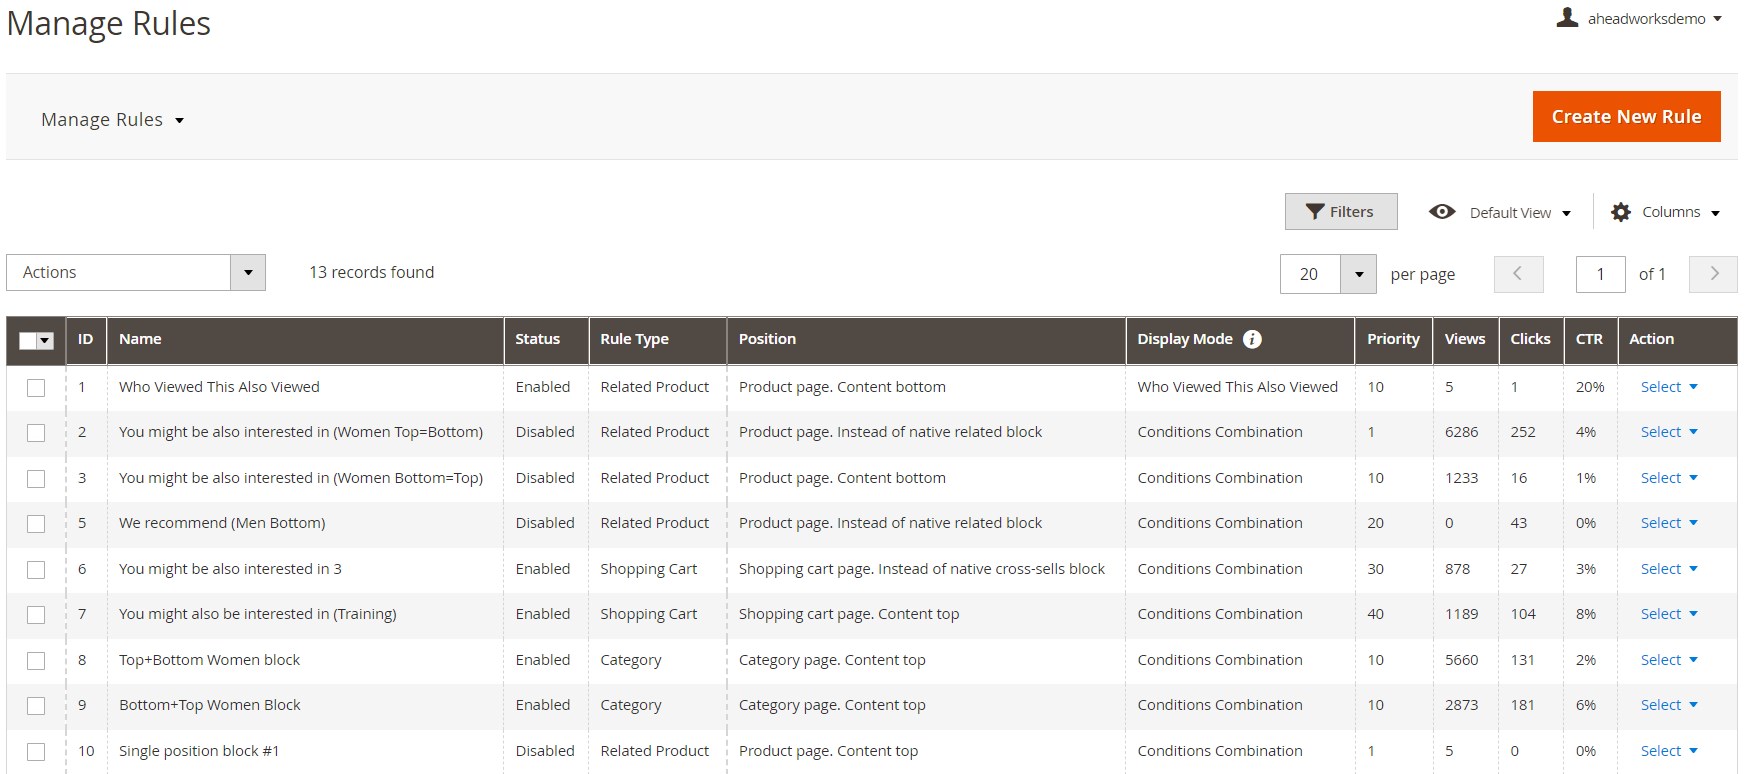The width and height of the screenshot is (1745, 774).
Task: Click the user account avatar icon
Action: [x=1567, y=18]
